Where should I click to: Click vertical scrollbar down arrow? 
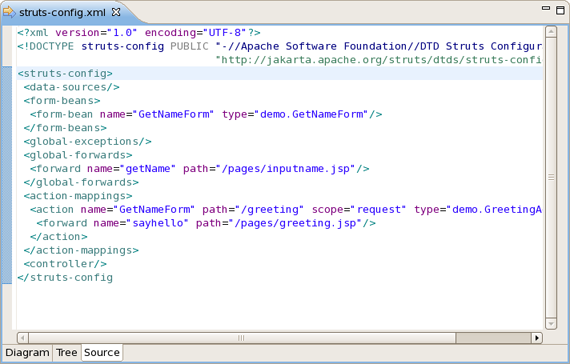pyautogui.click(x=551, y=323)
